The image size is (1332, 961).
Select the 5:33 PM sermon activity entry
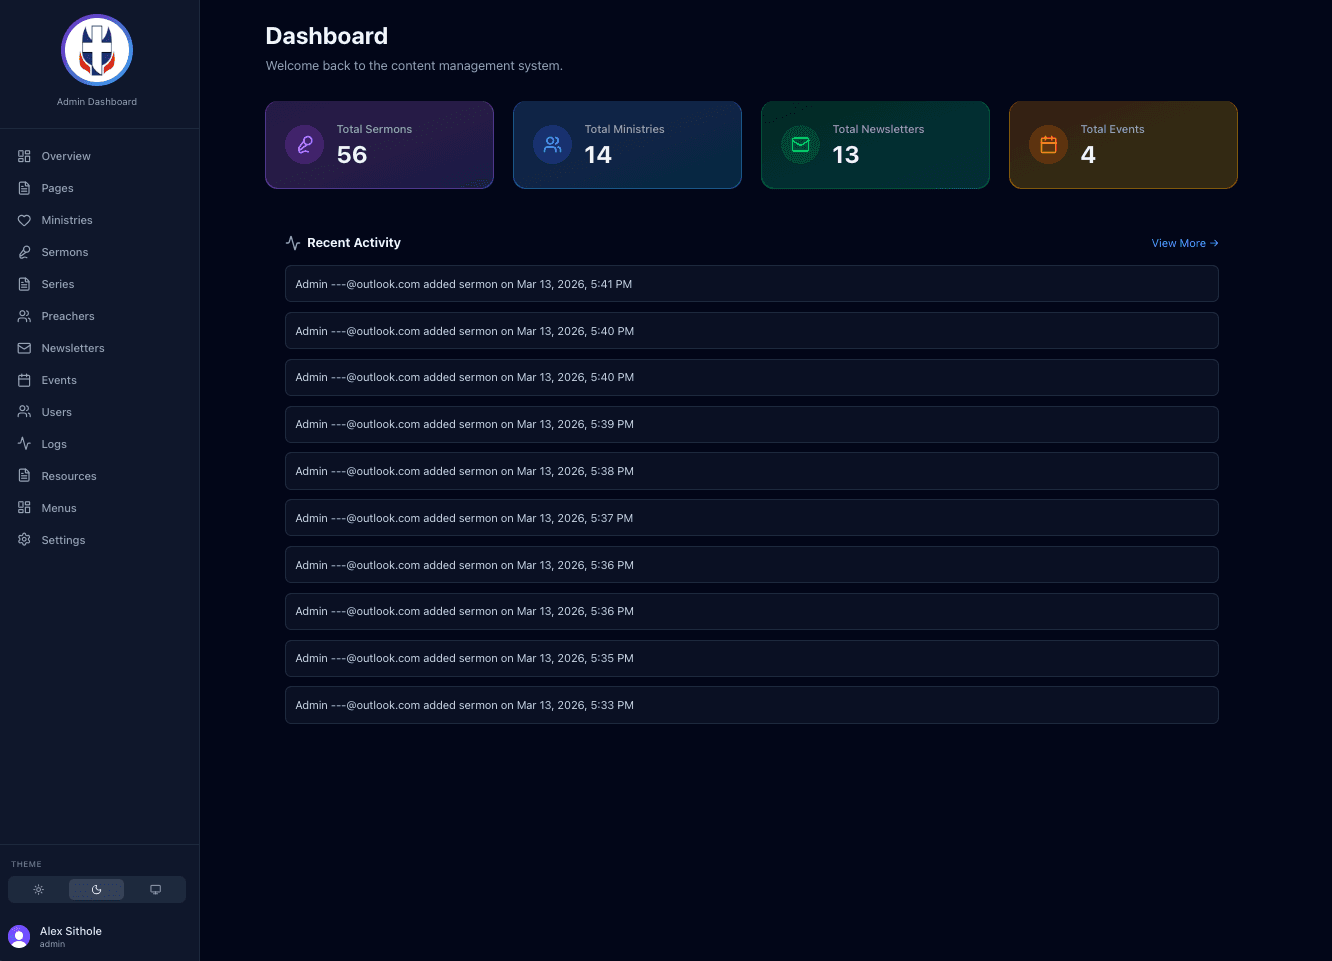point(752,705)
